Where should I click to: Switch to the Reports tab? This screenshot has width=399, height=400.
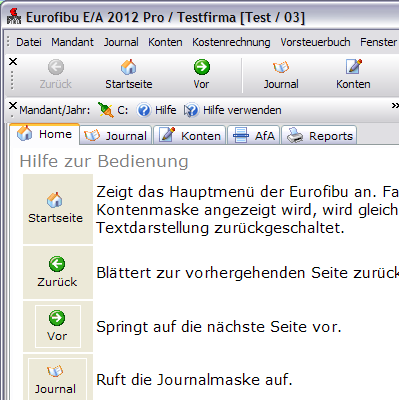[319, 135]
